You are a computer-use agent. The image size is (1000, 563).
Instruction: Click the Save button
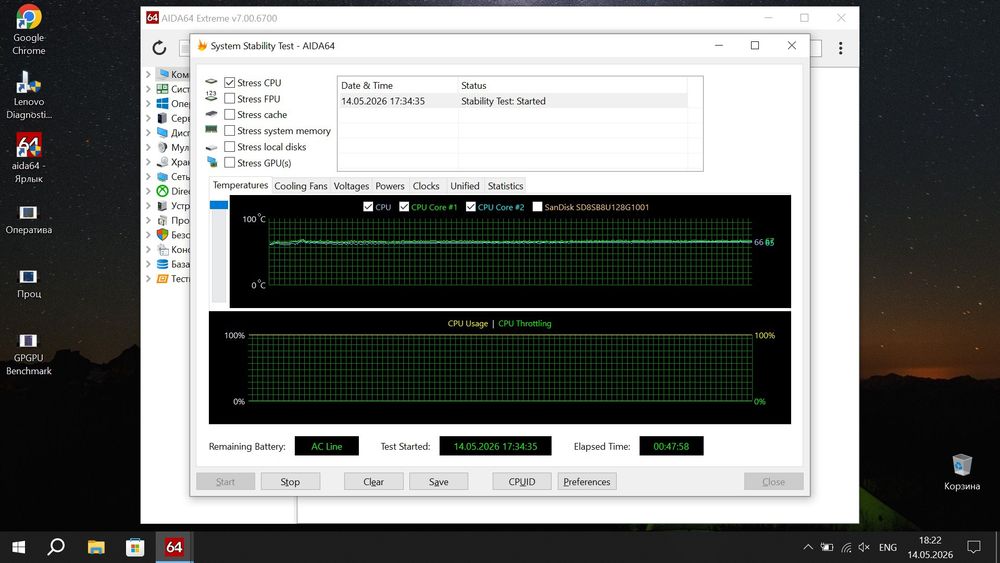click(439, 481)
